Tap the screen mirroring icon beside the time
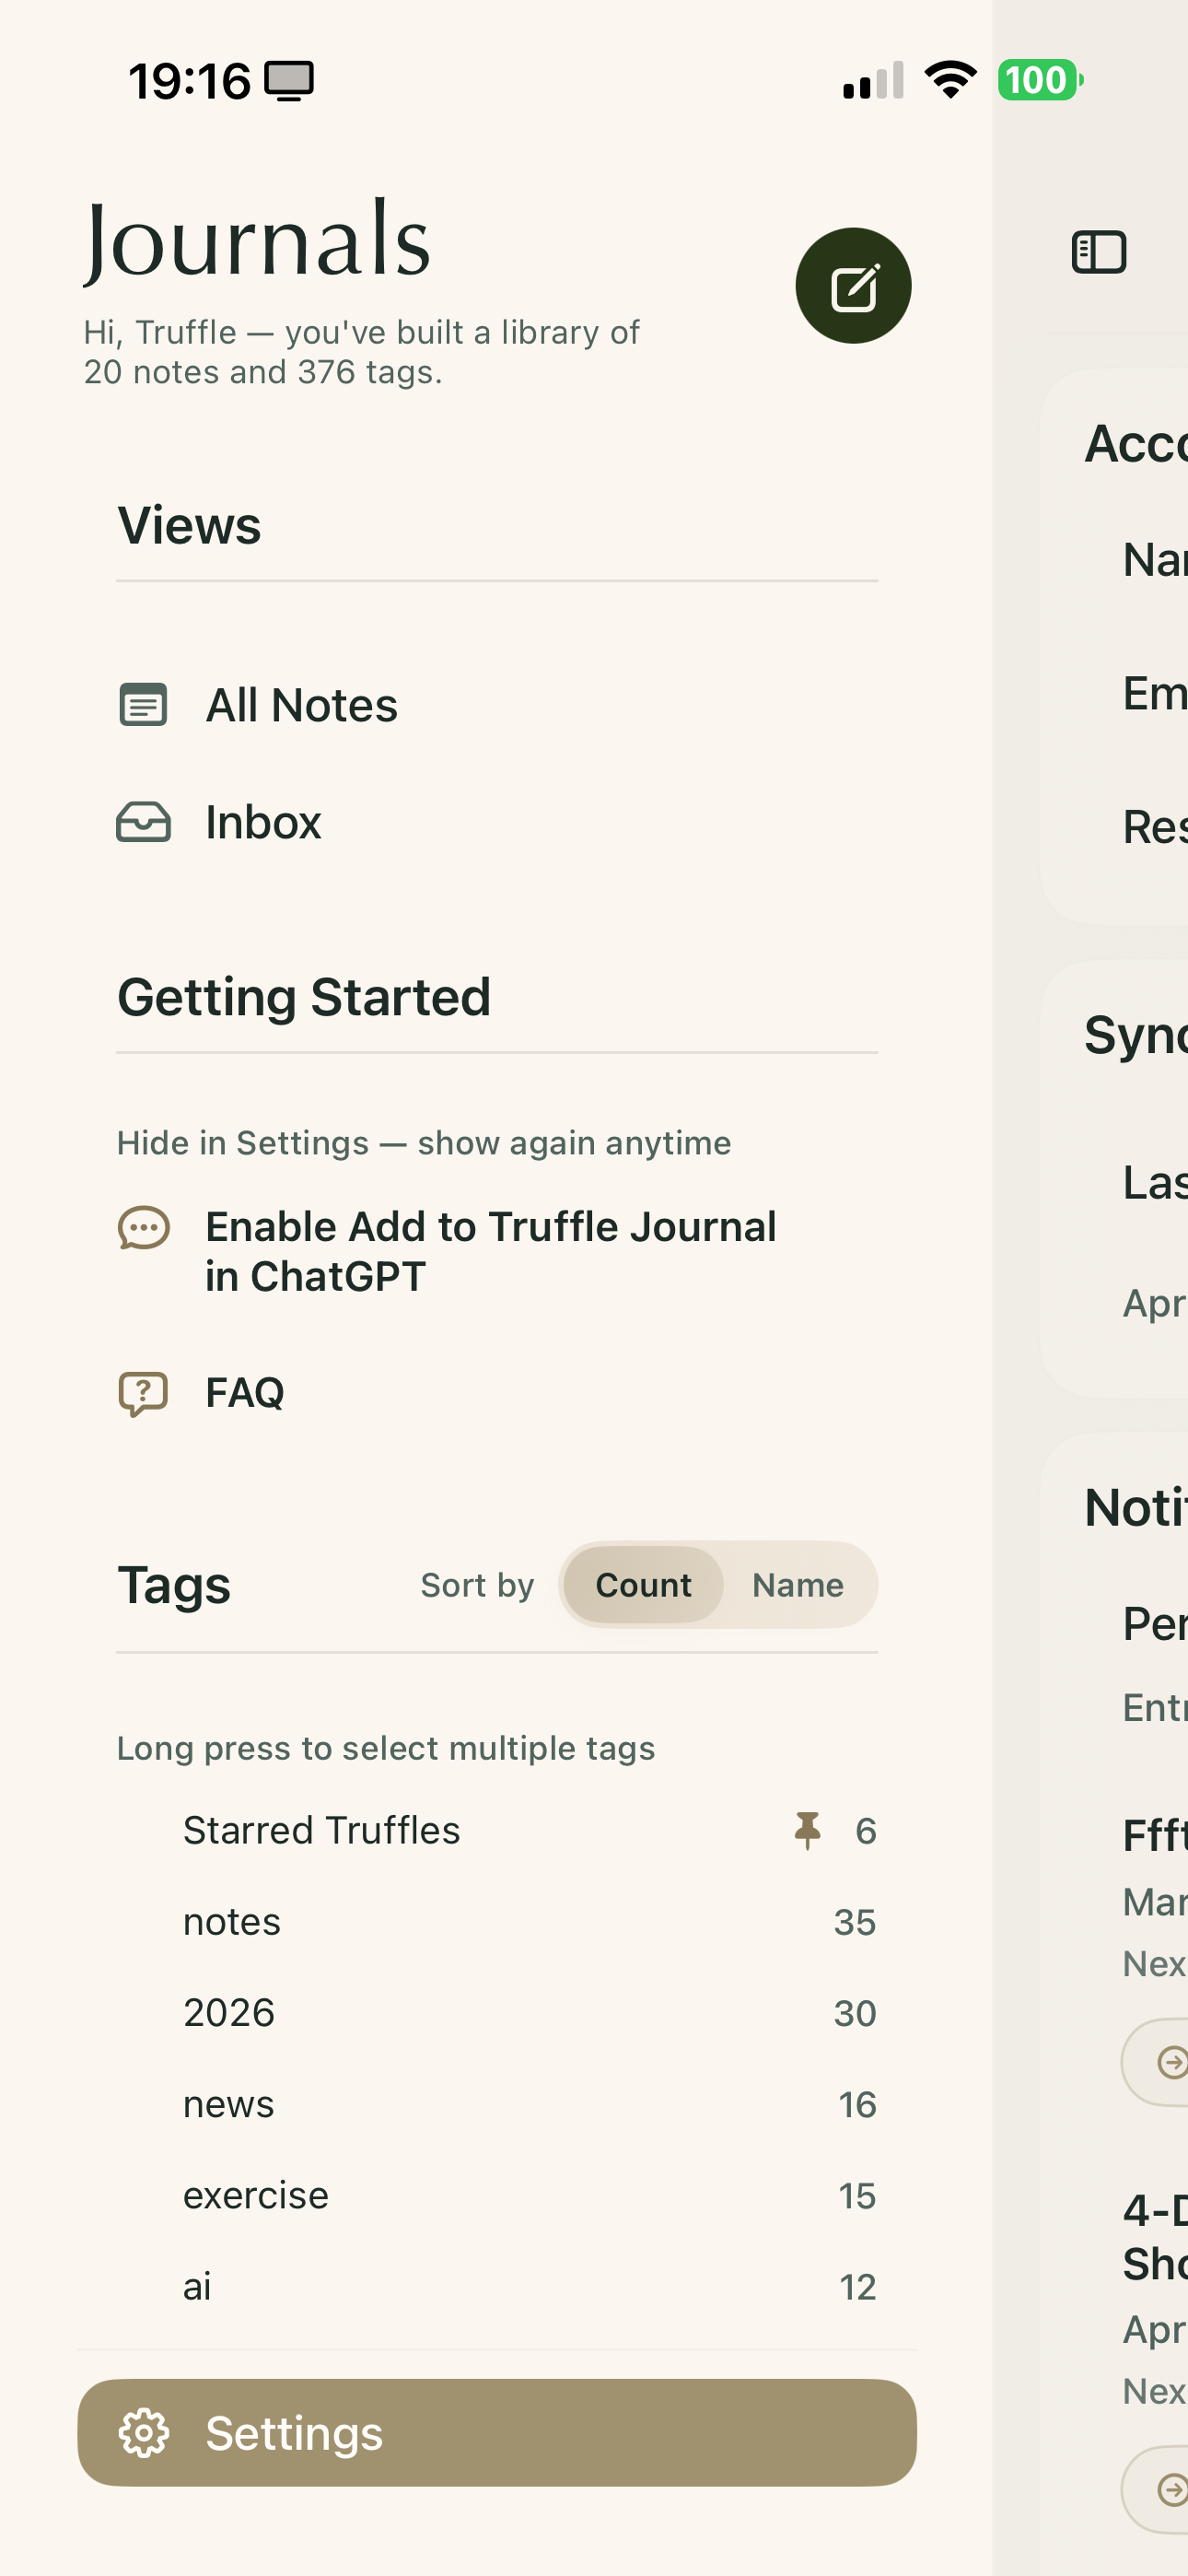The height and width of the screenshot is (2576, 1188). click(x=289, y=81)
